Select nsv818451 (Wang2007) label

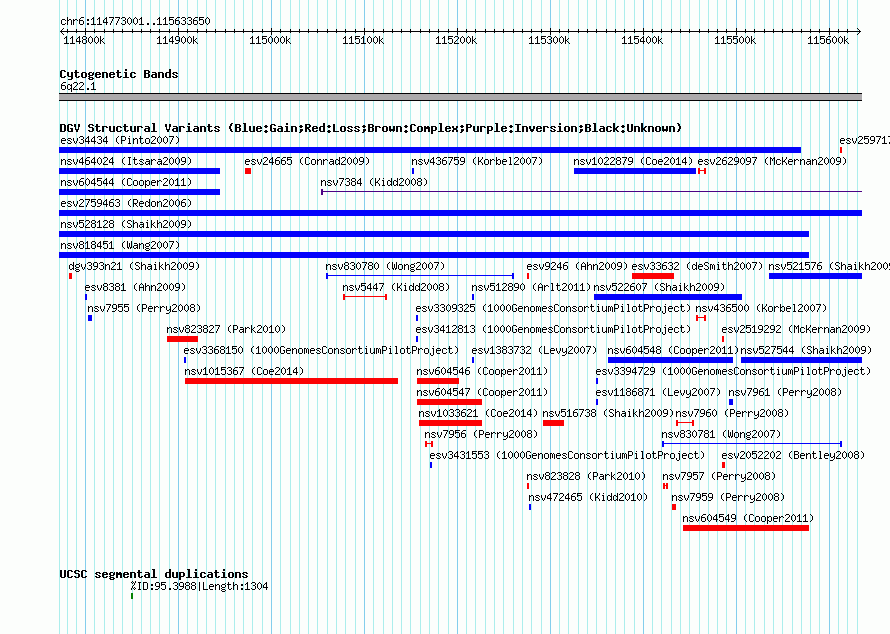(120, 245)
